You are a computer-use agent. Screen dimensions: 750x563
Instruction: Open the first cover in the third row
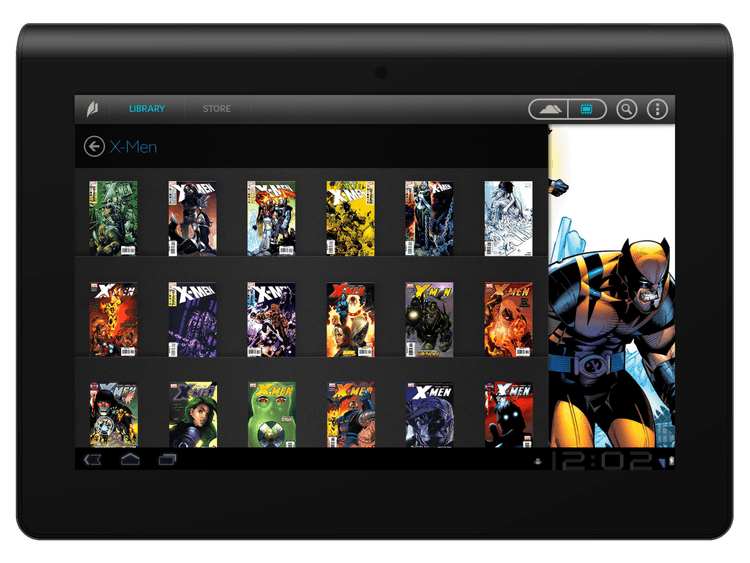[x=113, y=415]
